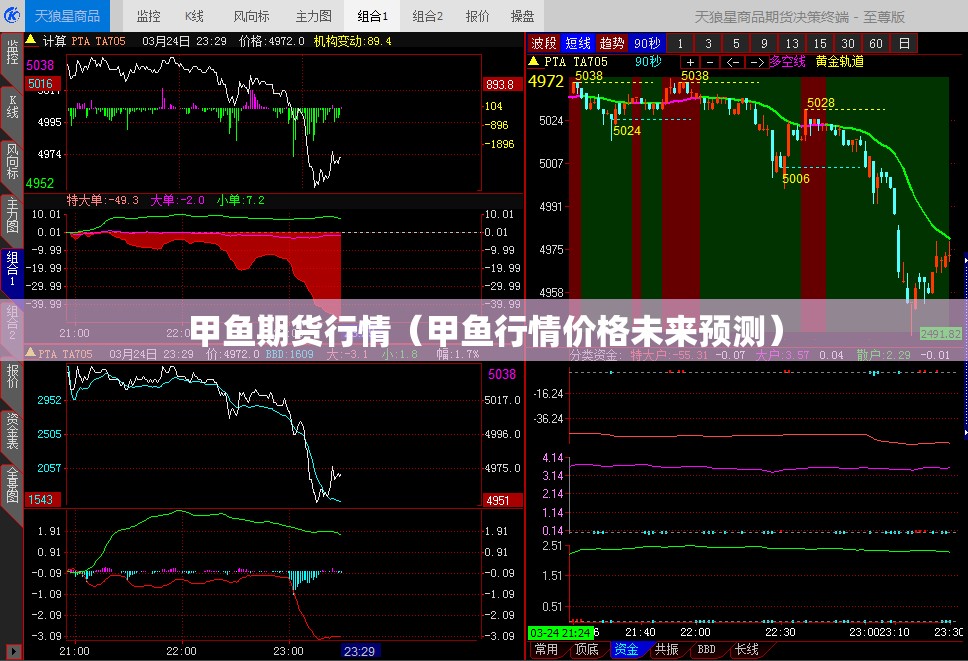Shift chart left with the <- arrow
968x661 pixels.
[x=732, y=62]
